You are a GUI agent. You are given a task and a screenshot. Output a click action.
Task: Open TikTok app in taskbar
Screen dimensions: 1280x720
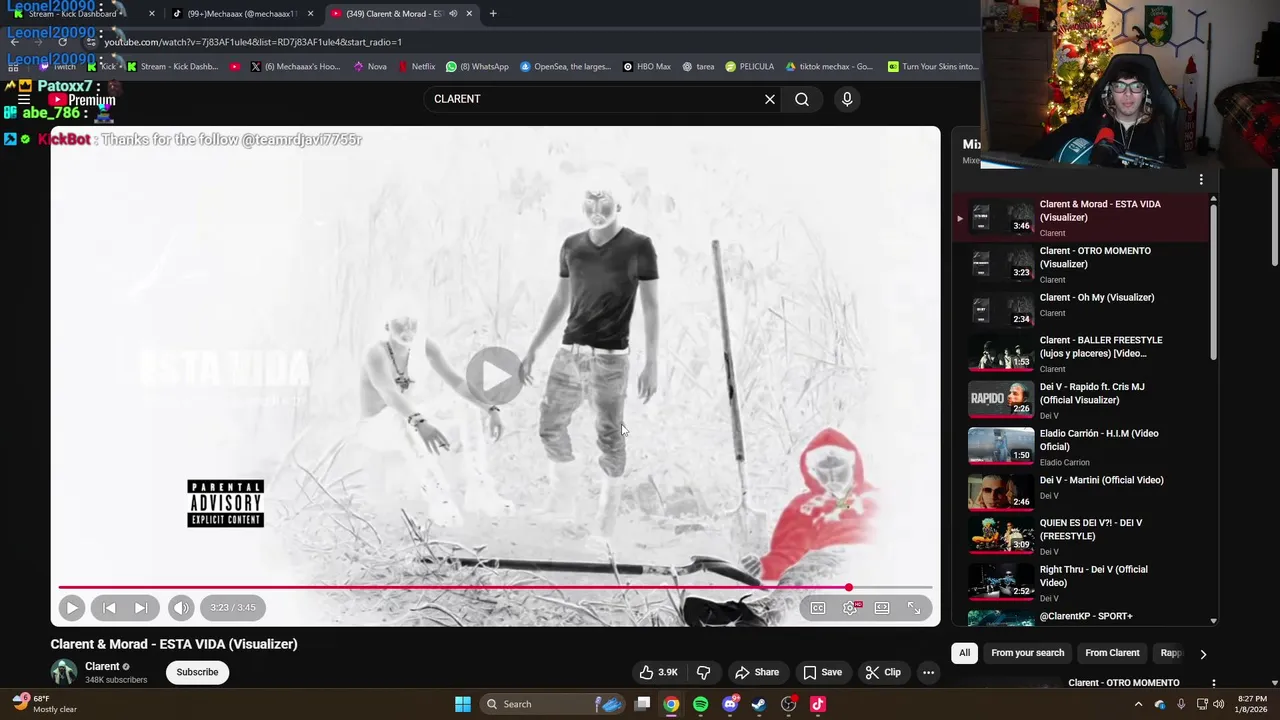[818, 704]
